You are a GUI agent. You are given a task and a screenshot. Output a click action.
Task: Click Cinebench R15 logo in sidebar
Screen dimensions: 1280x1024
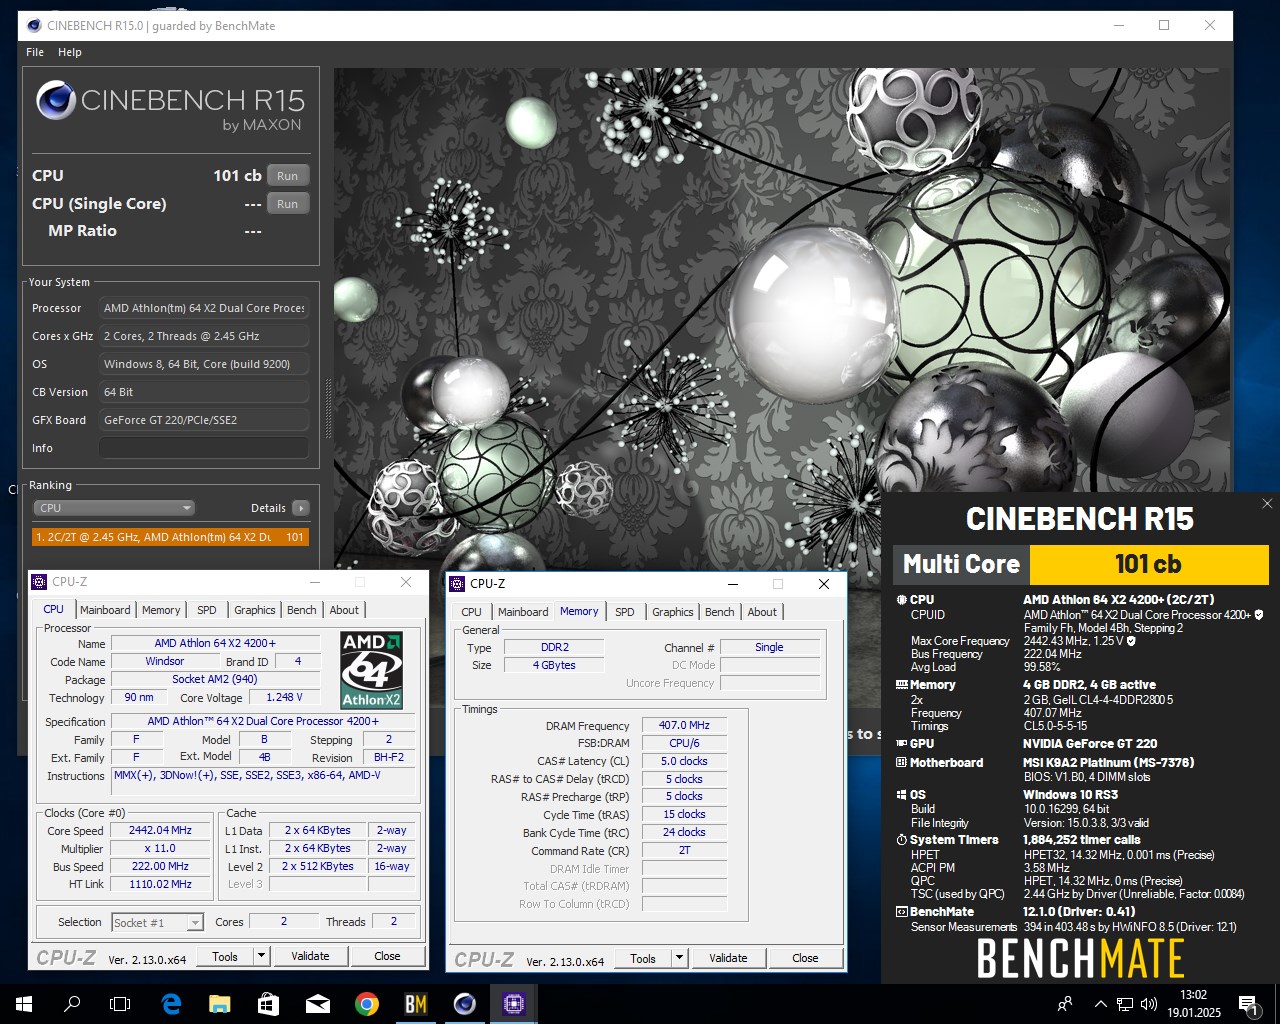(x=170, y=107)
